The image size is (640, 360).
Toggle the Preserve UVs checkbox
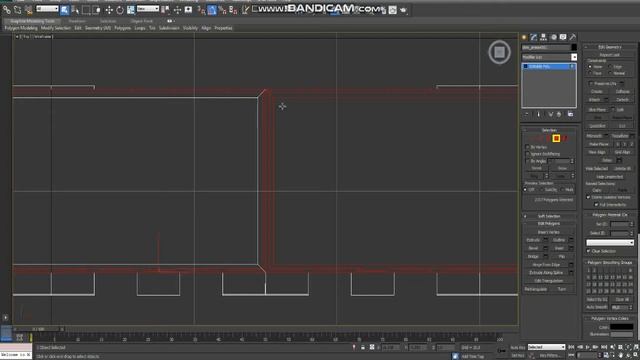[591, 83]
